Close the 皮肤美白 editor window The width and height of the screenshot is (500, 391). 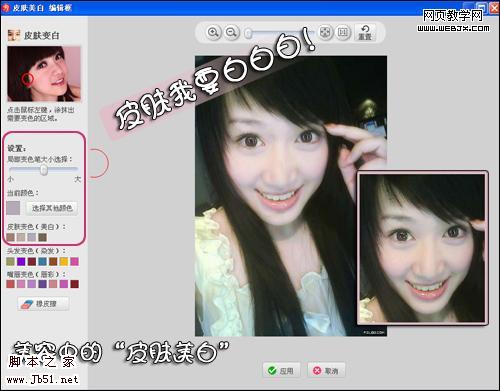point(495,7)
